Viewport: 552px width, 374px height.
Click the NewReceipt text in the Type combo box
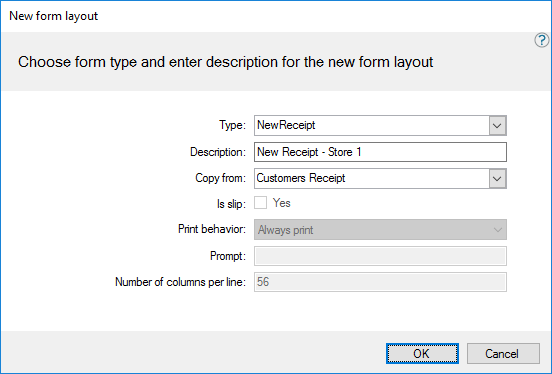(x=286, y=125)
